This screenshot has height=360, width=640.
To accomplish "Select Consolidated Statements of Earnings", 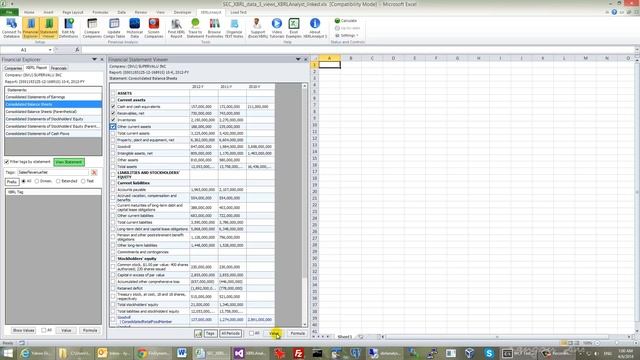I will tap(53, 97).
